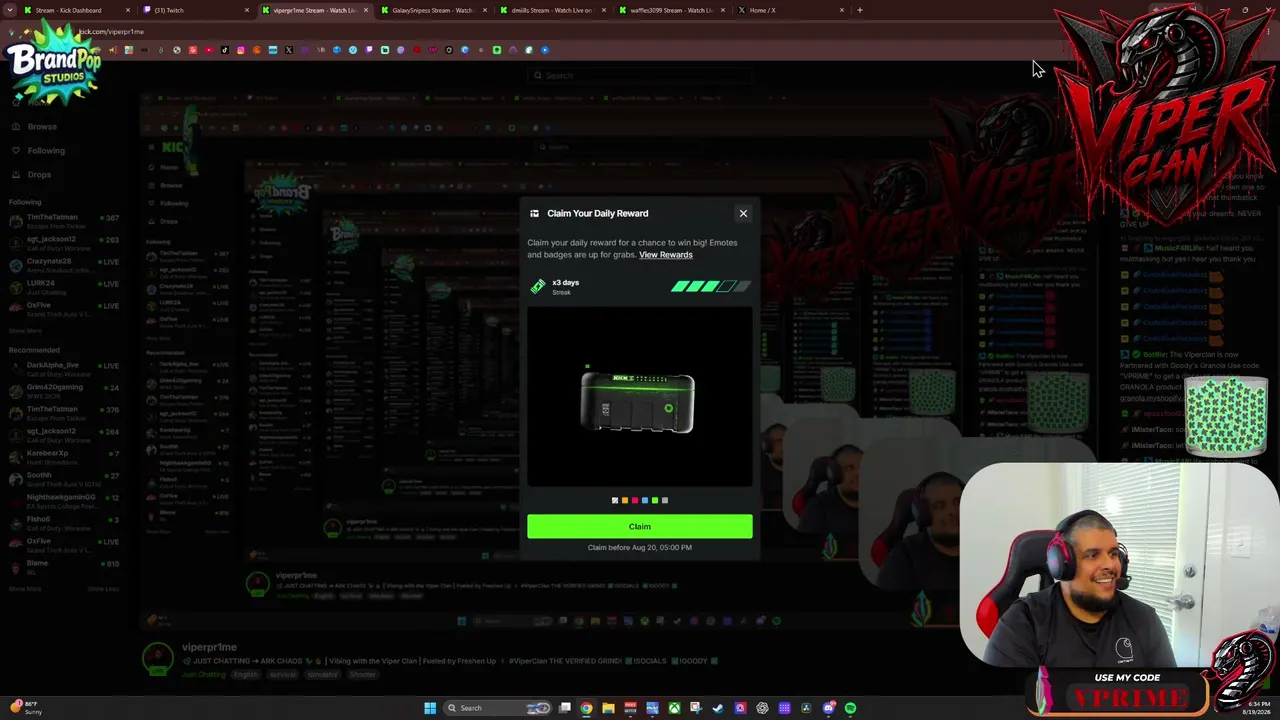Image resolution: width=1280 pixels, height=720 pixels.
Task: Click the streak progress bar
Action: [710, 287]
